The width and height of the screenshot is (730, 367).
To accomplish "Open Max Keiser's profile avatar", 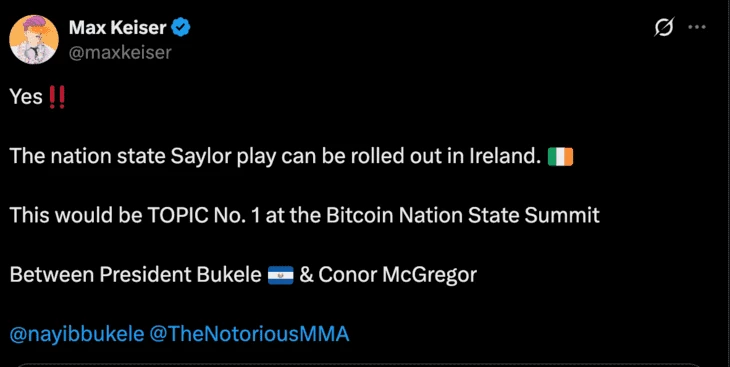I will (34, 39).
